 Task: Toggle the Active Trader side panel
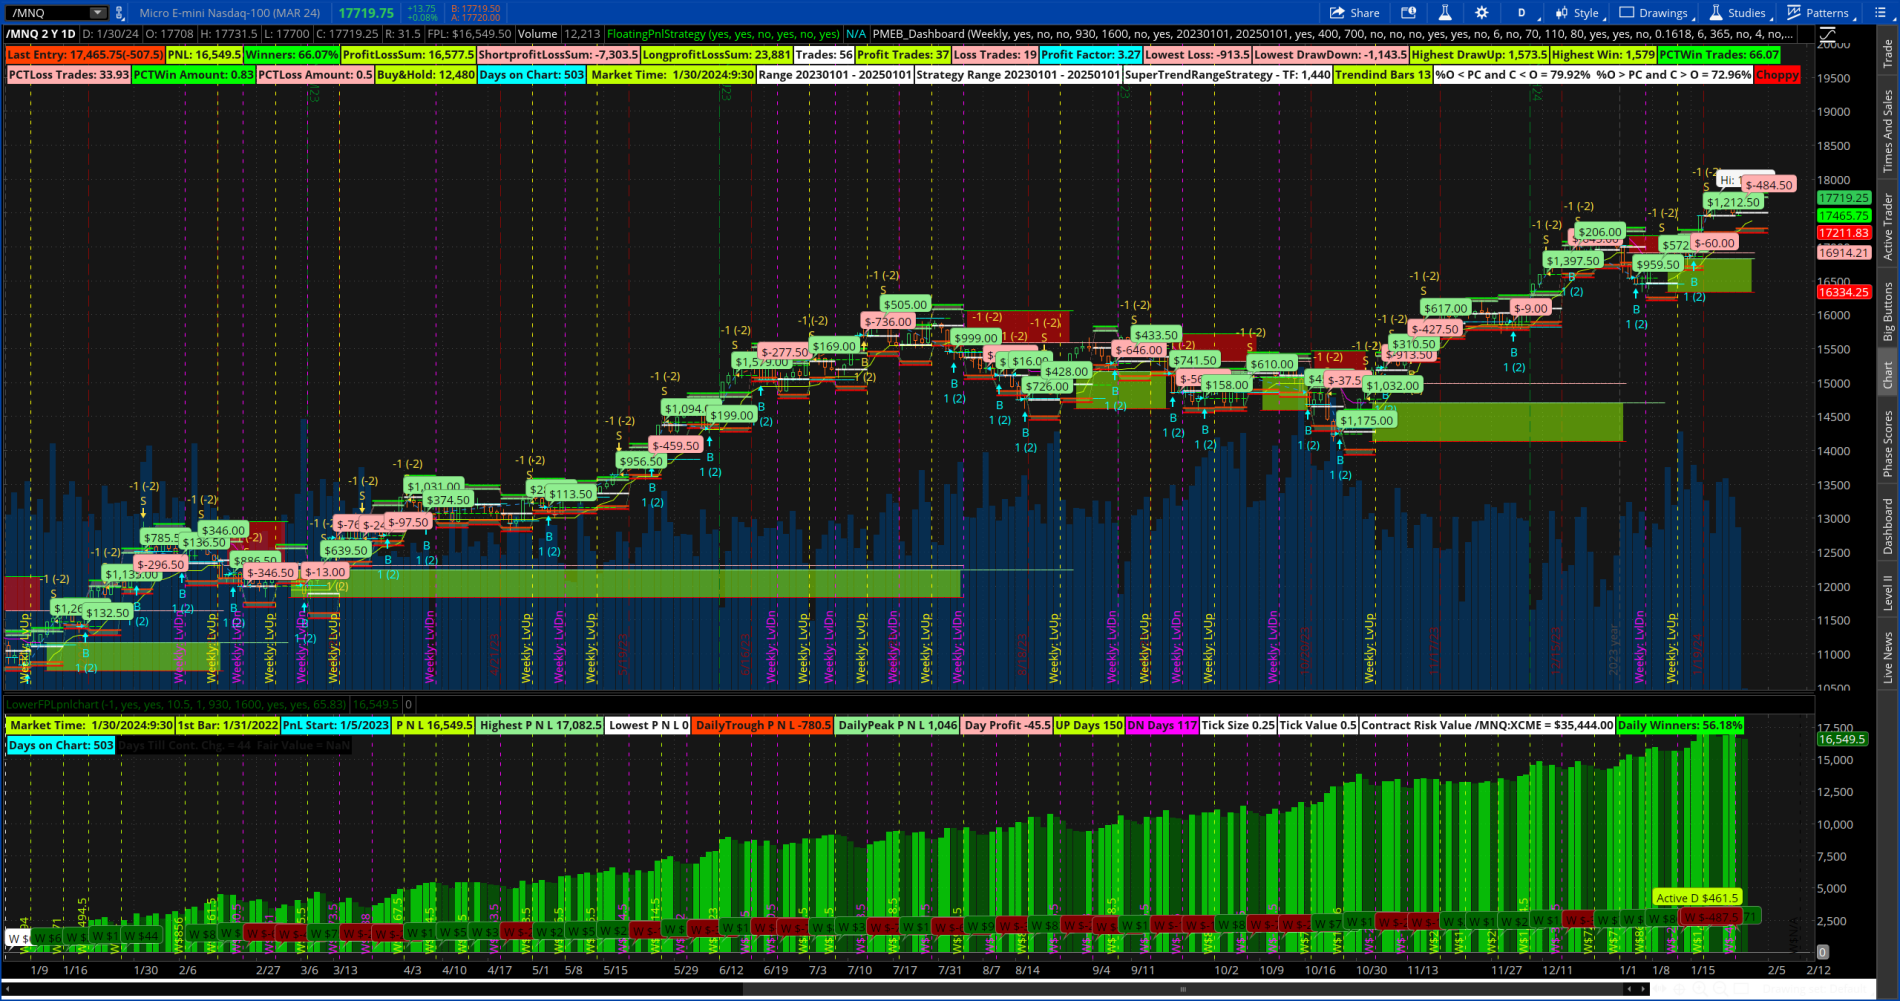pos(1888,227)
